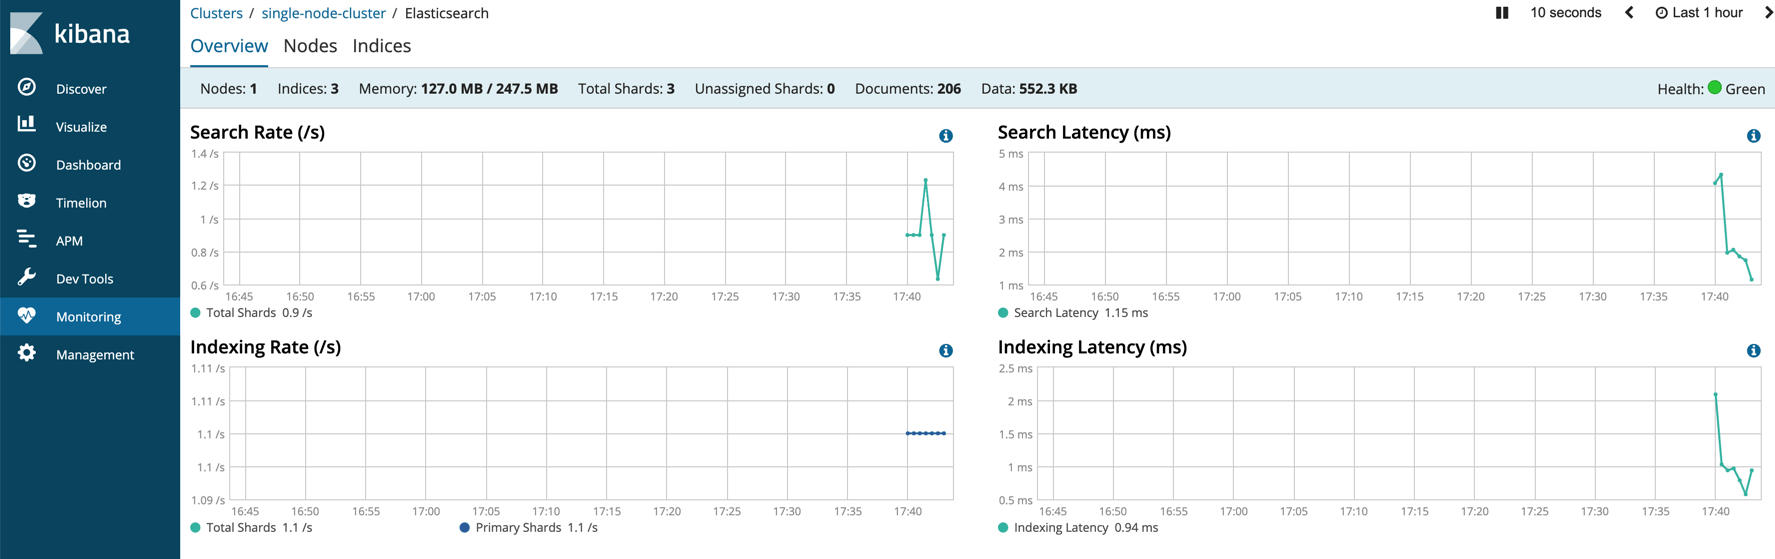Image resolution: width=1775 pixels, height=559 pixels.
Task: Open the 10 seconds refresh interval picker
Action: 1566,13
